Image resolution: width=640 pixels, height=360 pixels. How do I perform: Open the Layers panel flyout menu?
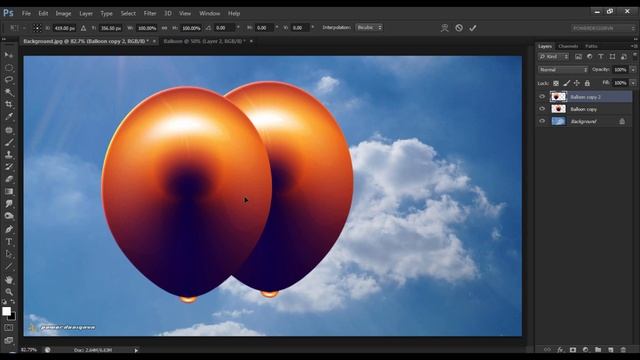click(634, 46)
